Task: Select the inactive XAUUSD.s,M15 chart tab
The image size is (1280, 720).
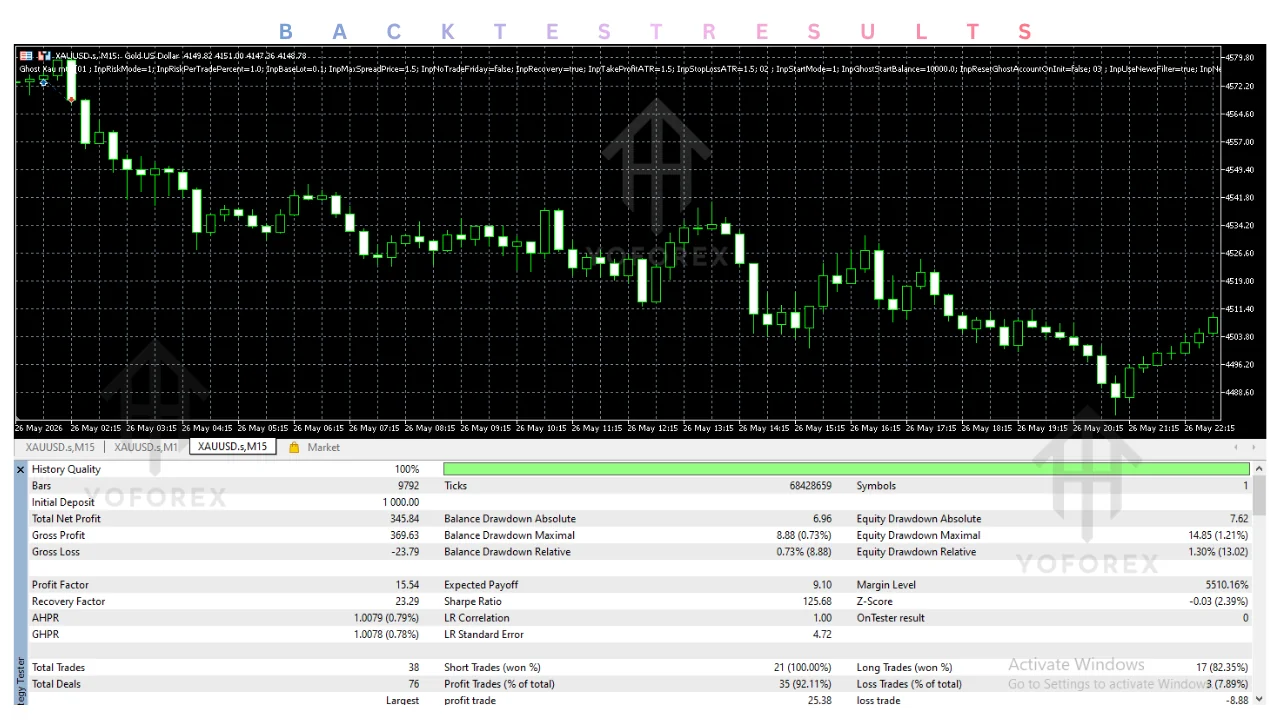Action: [x=60, y=447]
